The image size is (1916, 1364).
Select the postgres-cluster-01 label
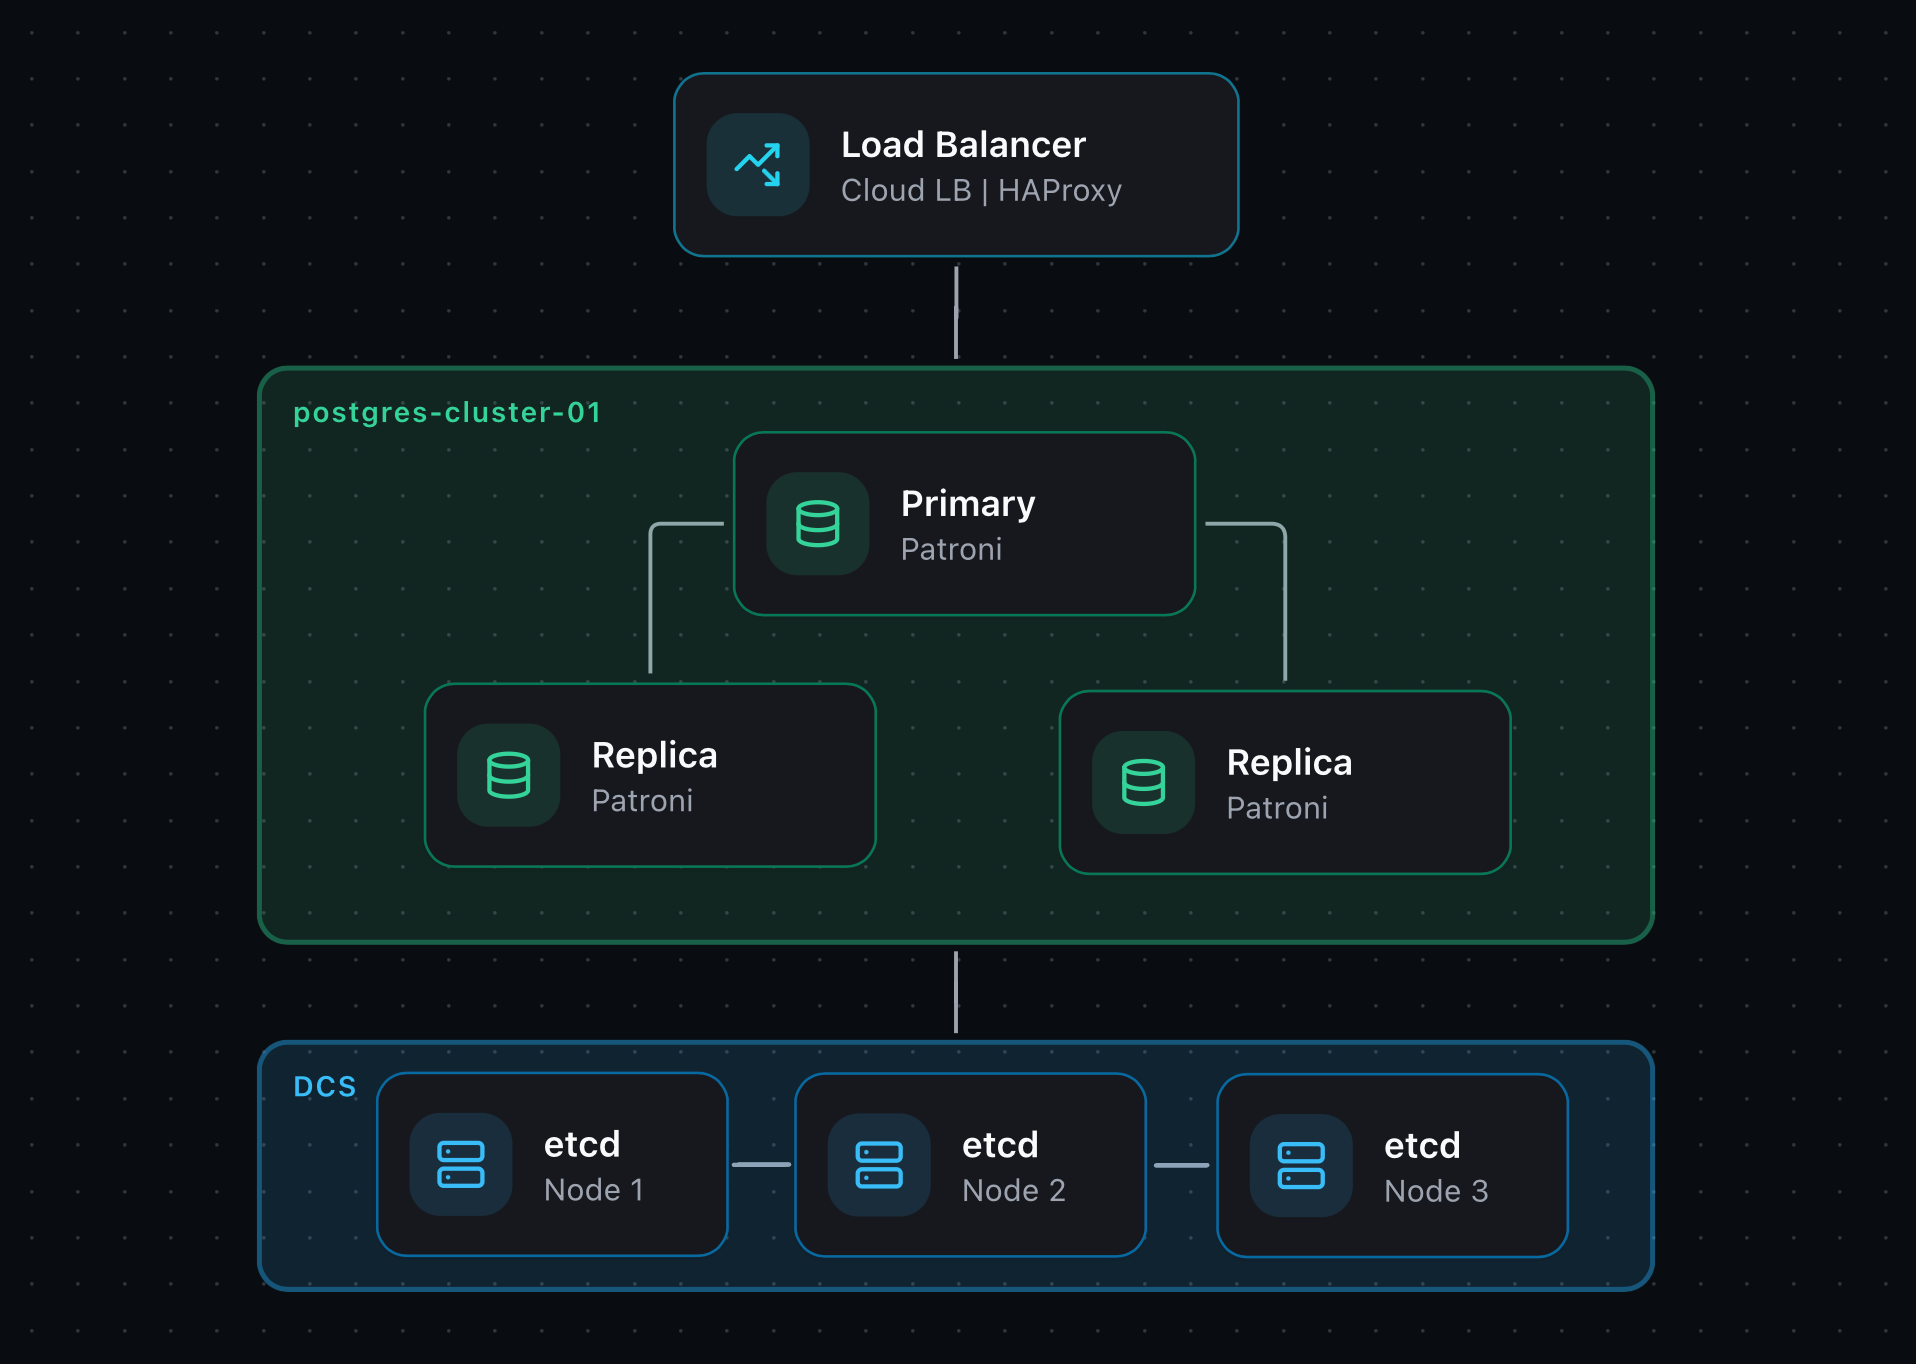[447, 412]
